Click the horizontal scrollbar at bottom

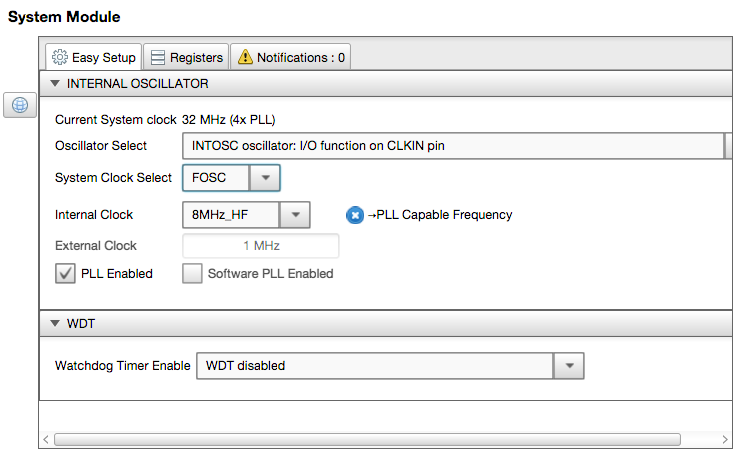click(x=367, y=439)
